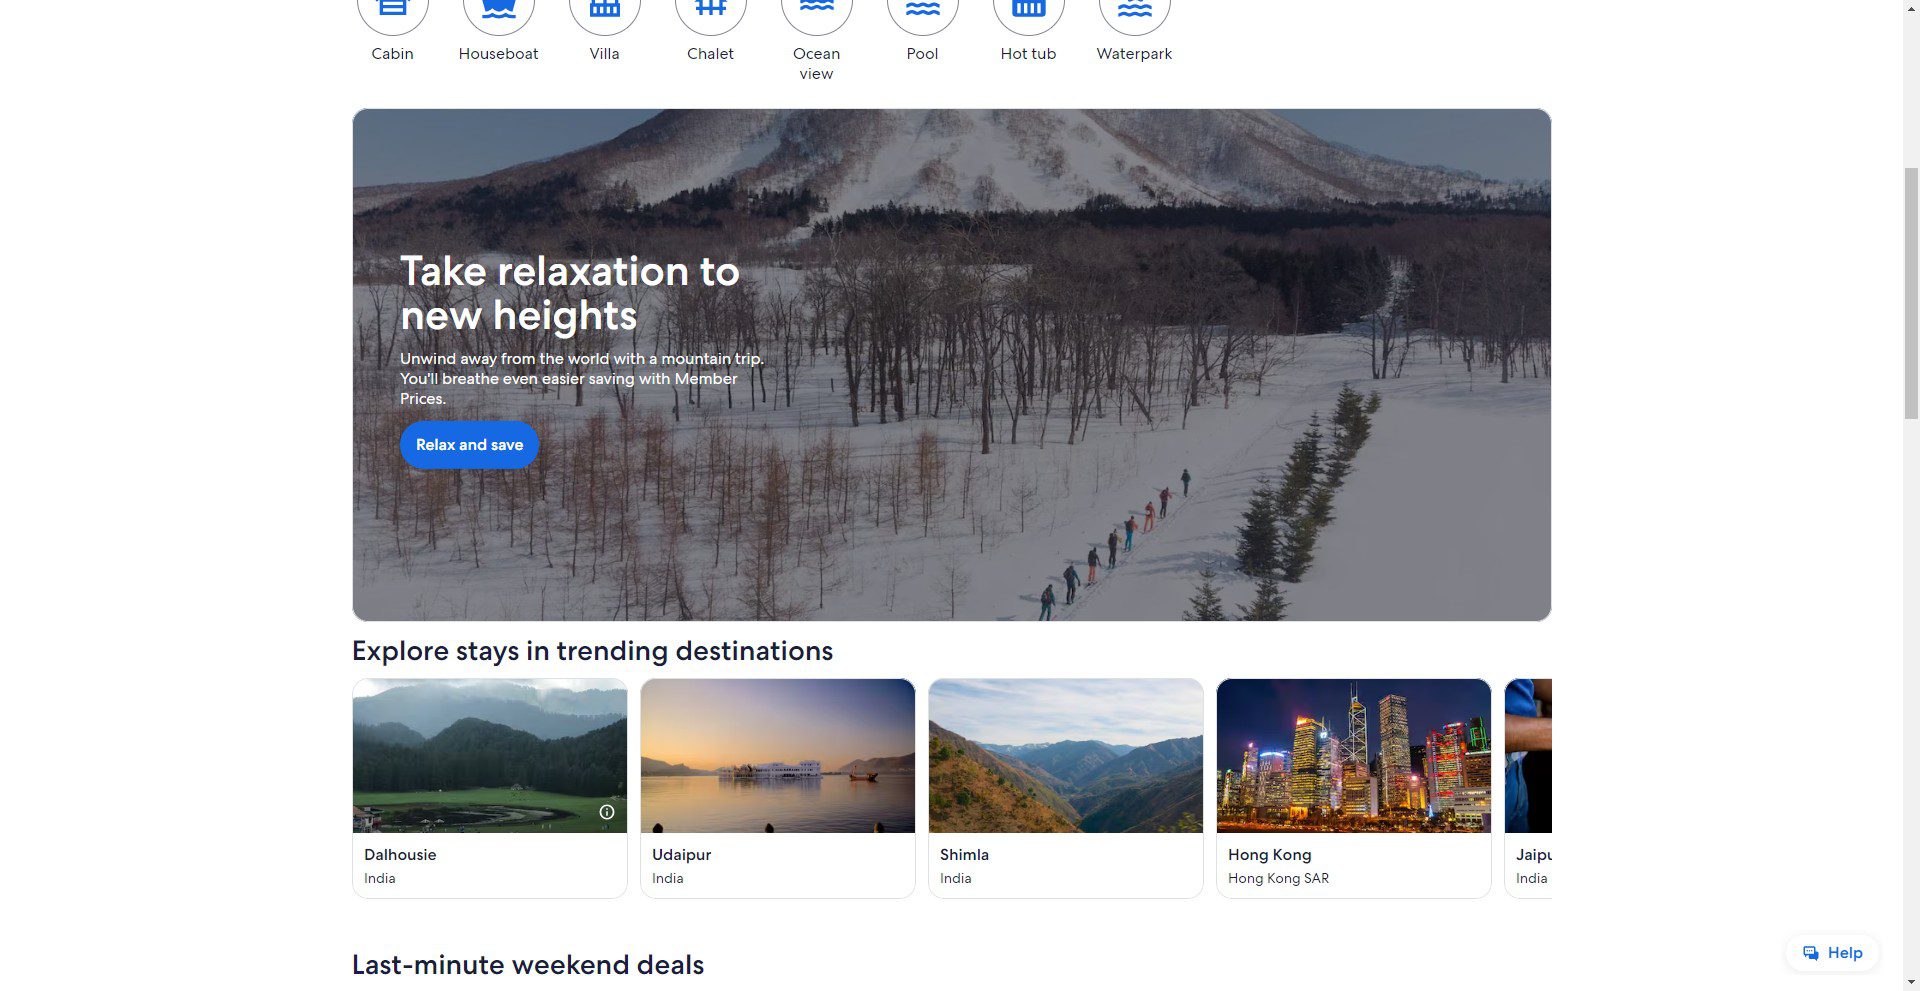Select the Cabin property type icon
This screenshot has height=991, width=1920.
[392, 14]
